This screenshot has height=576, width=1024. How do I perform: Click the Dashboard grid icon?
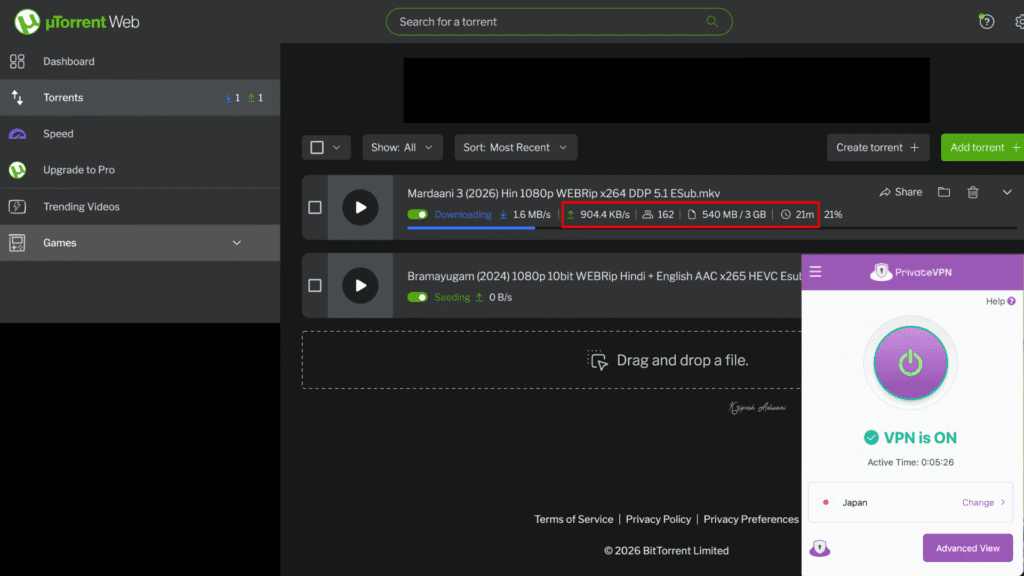coord(17,61)
